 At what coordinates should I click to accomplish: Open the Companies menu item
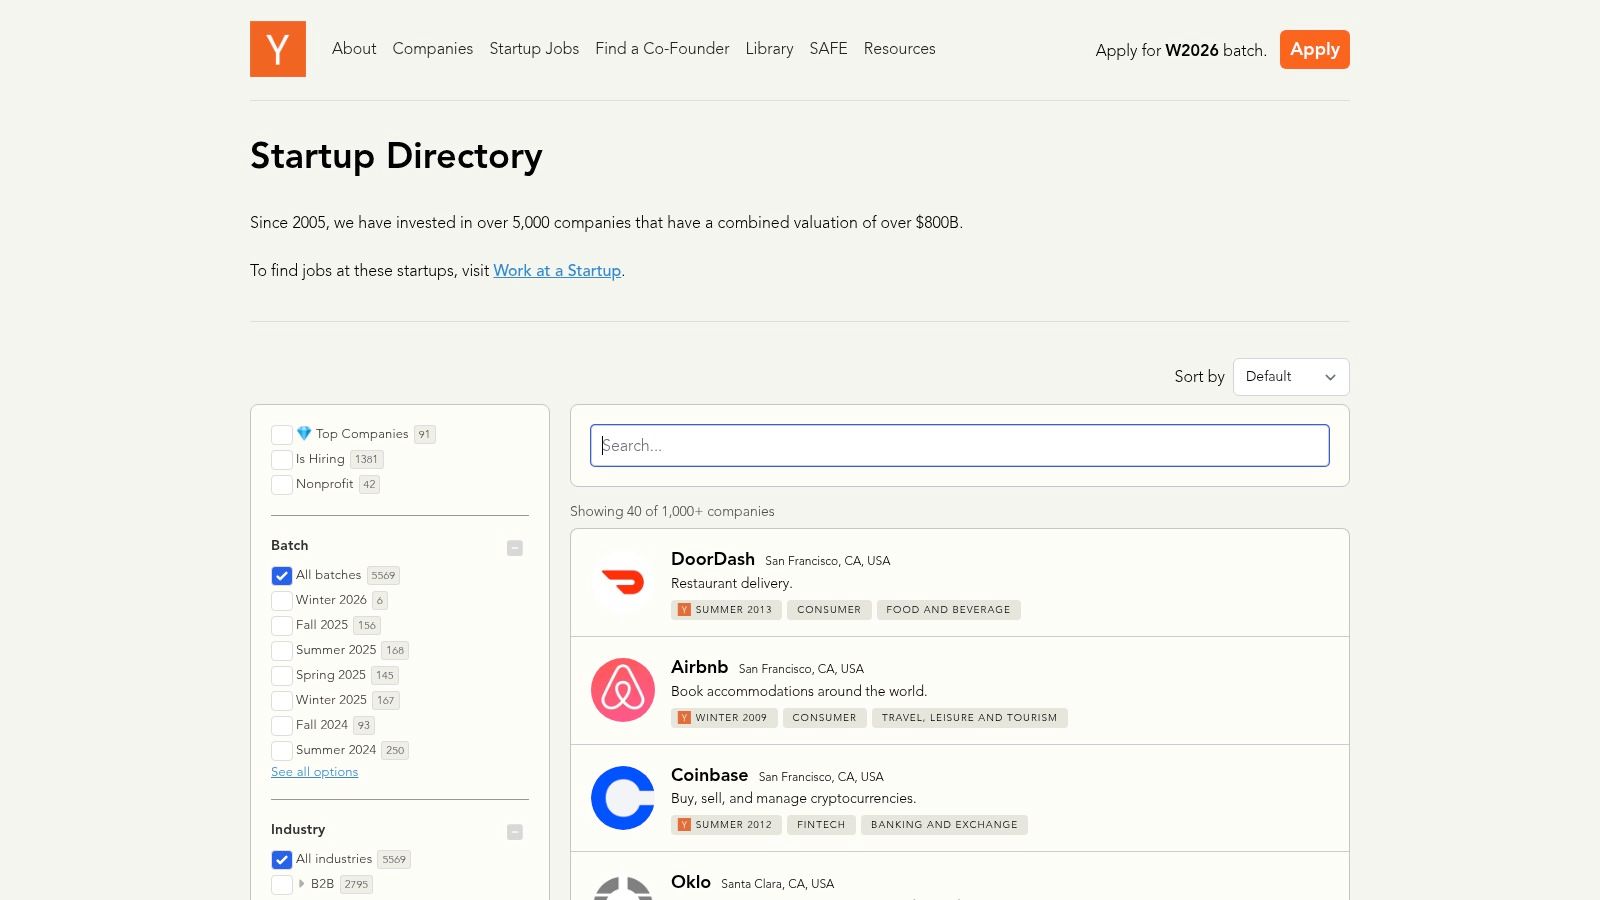point(432,49)
